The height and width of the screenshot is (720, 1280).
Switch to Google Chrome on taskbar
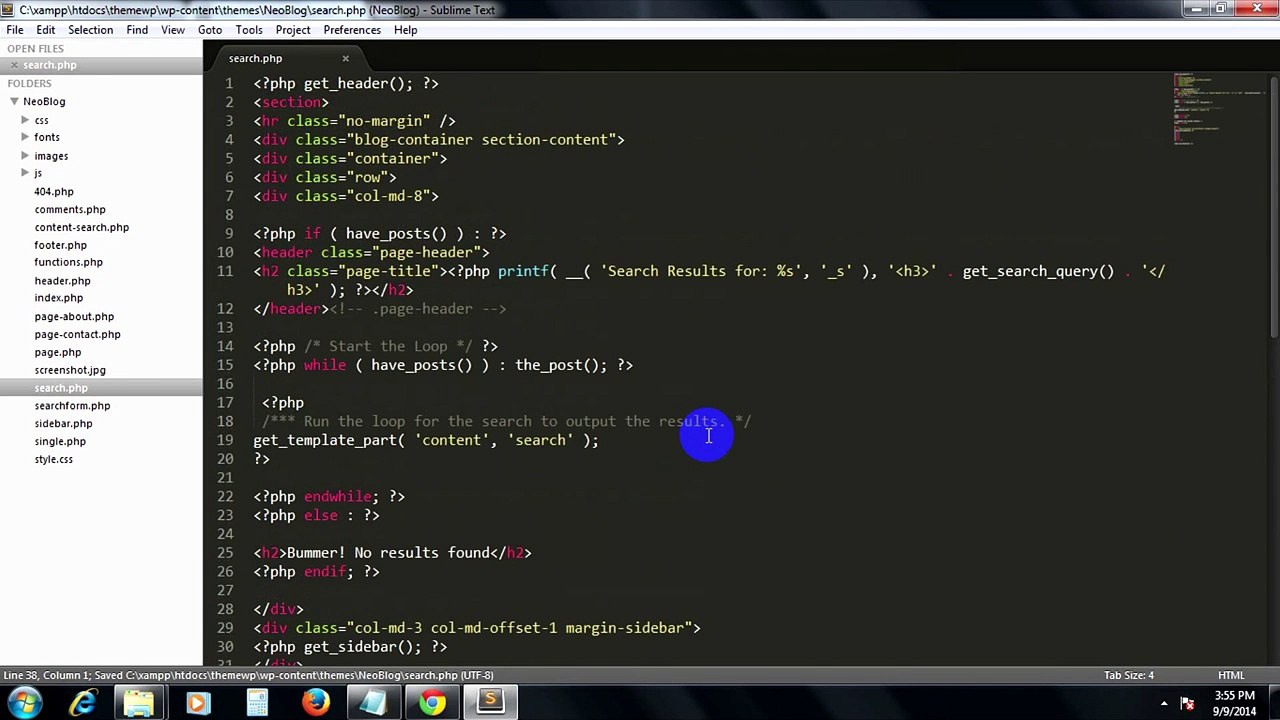(x=432, y=703)
